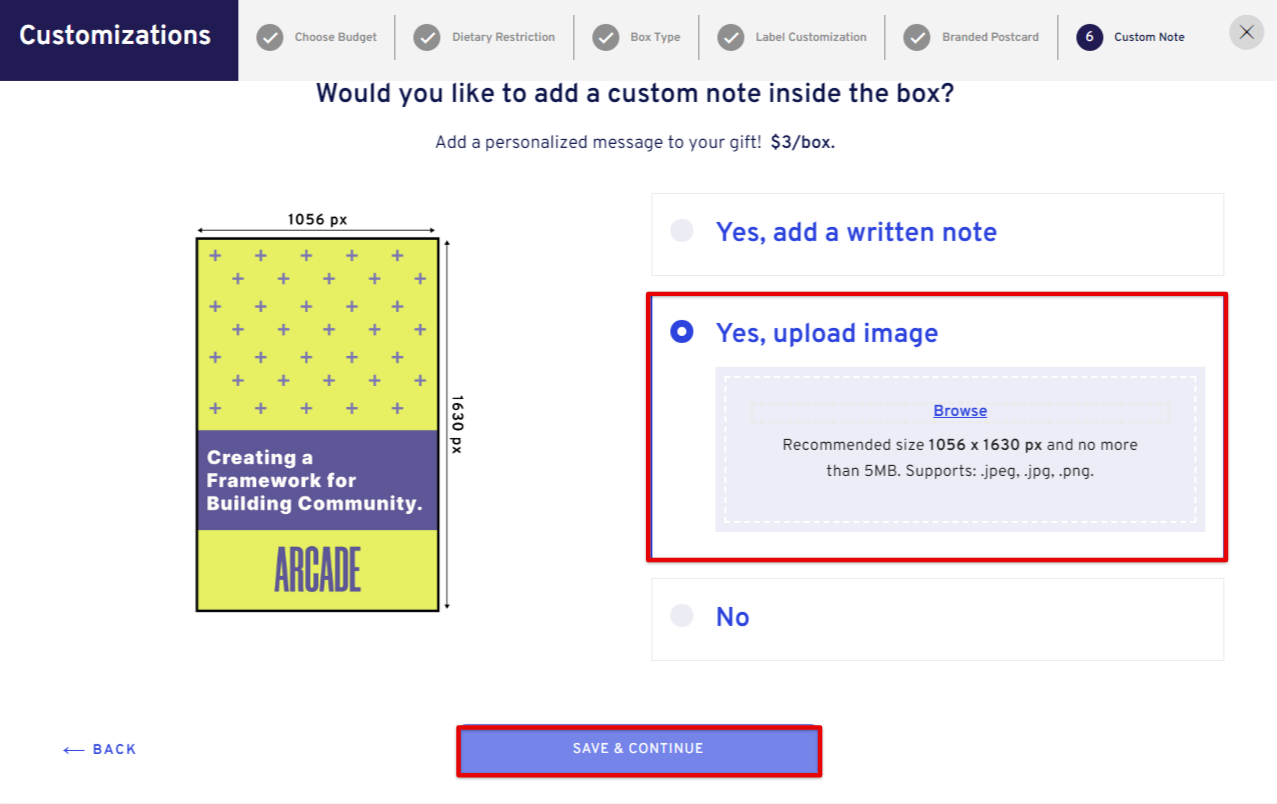Click the Box Type checkmark icon
This screenshot has width=1277, height=804.
point(606,37)
